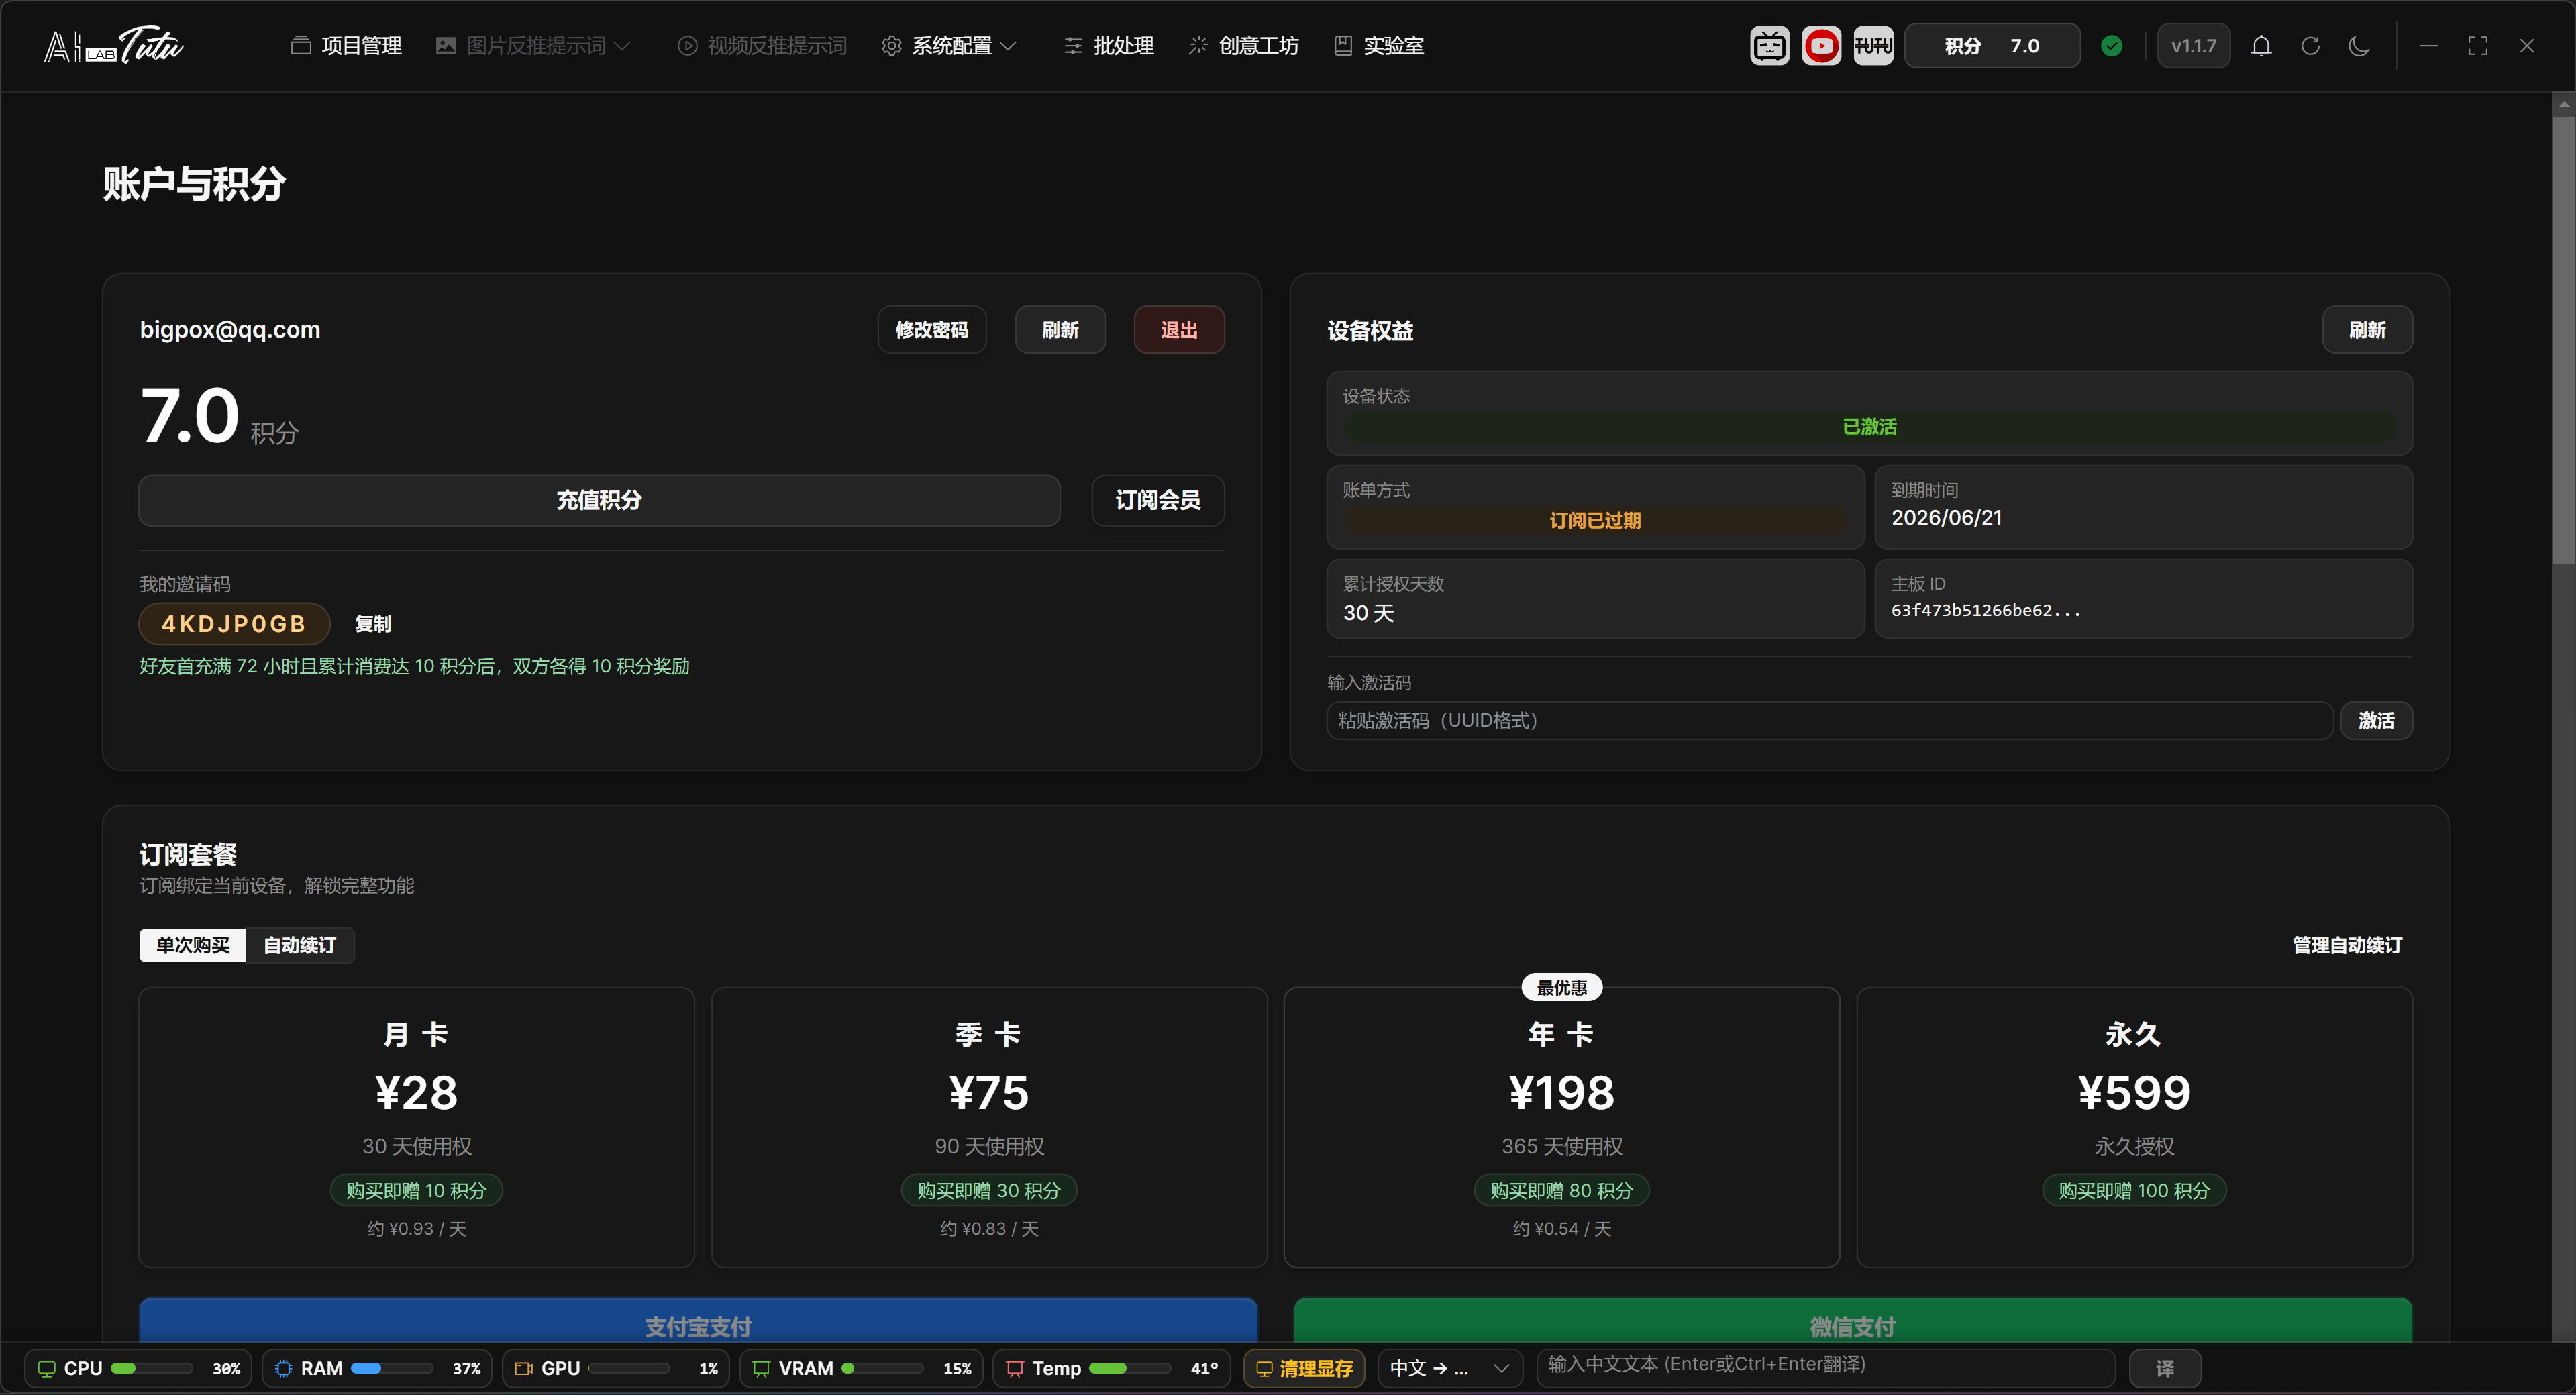Click 订阅会员 button
Viewport: 2576px width, 1395px height.
pyautogui.click(x=1158, y=500)
